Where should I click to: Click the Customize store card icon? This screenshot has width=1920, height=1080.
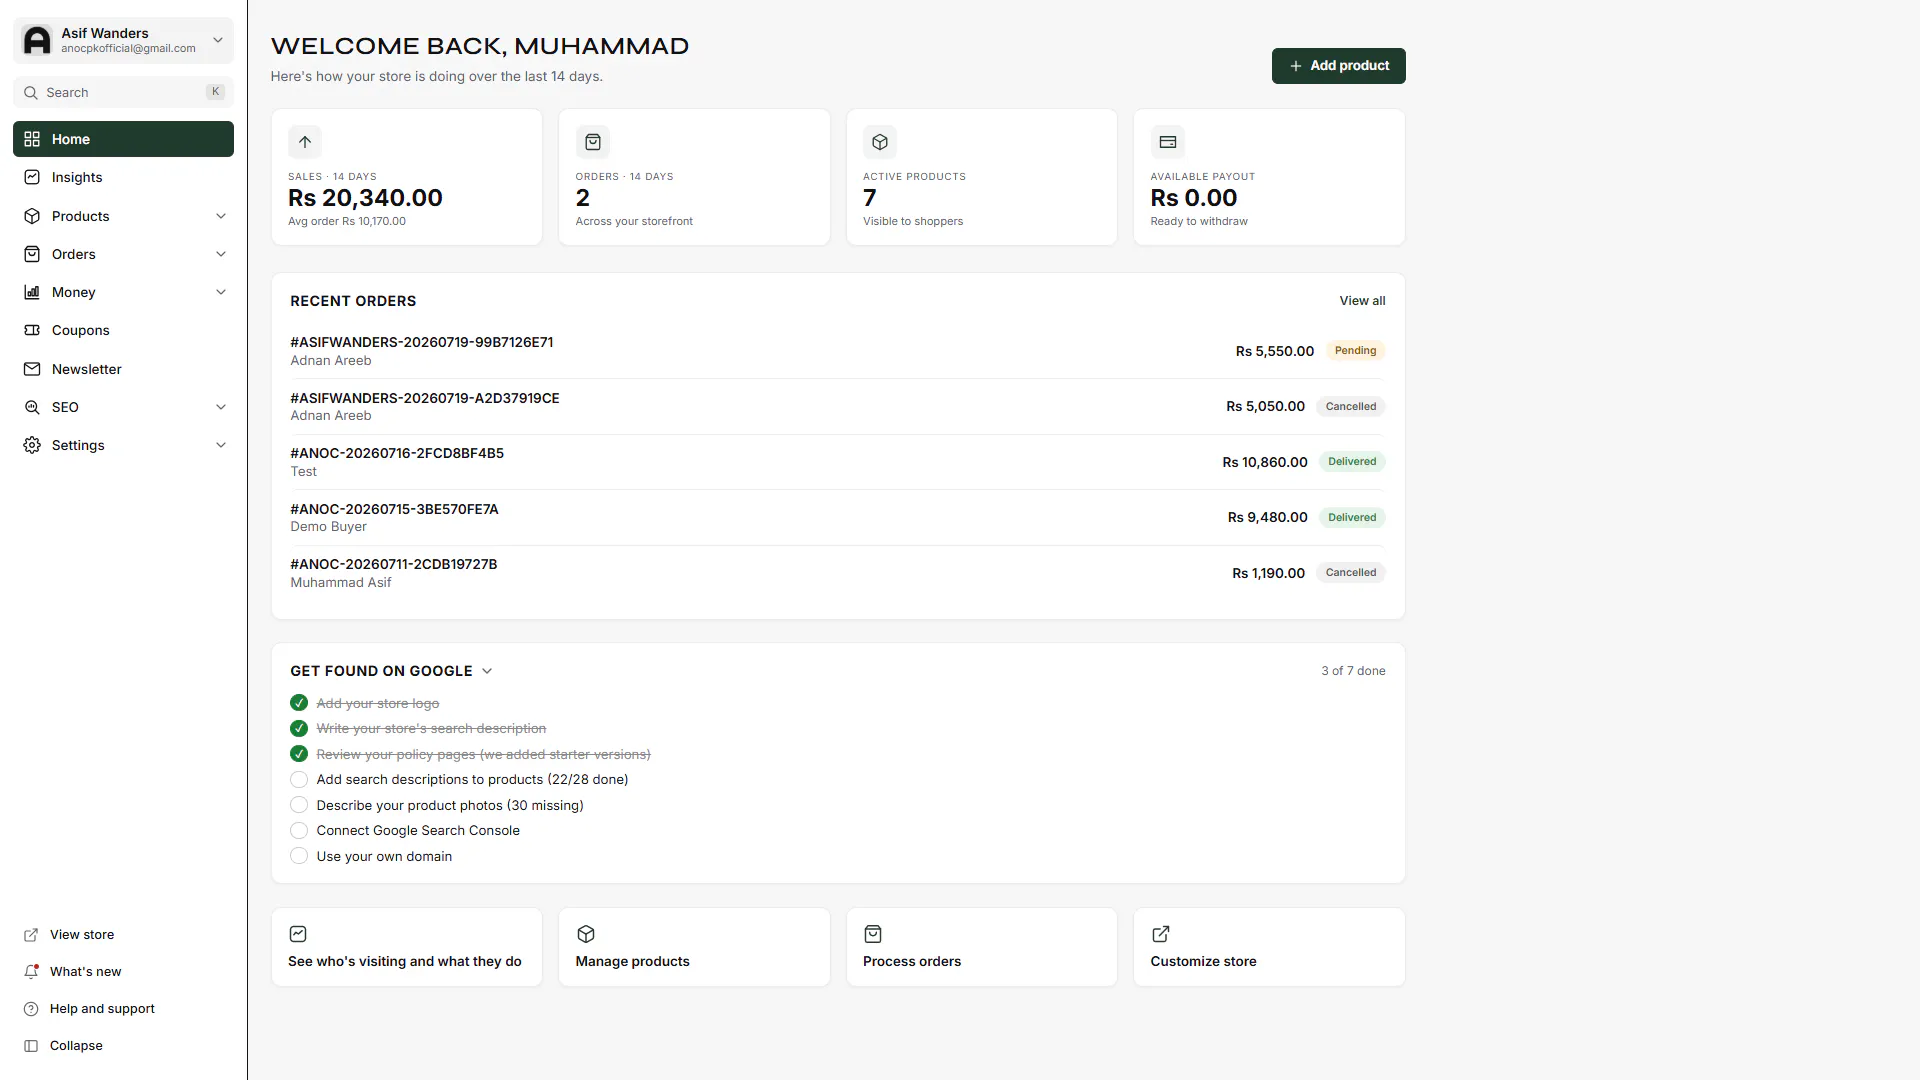pyautogui.click(x=1160, y=934)
